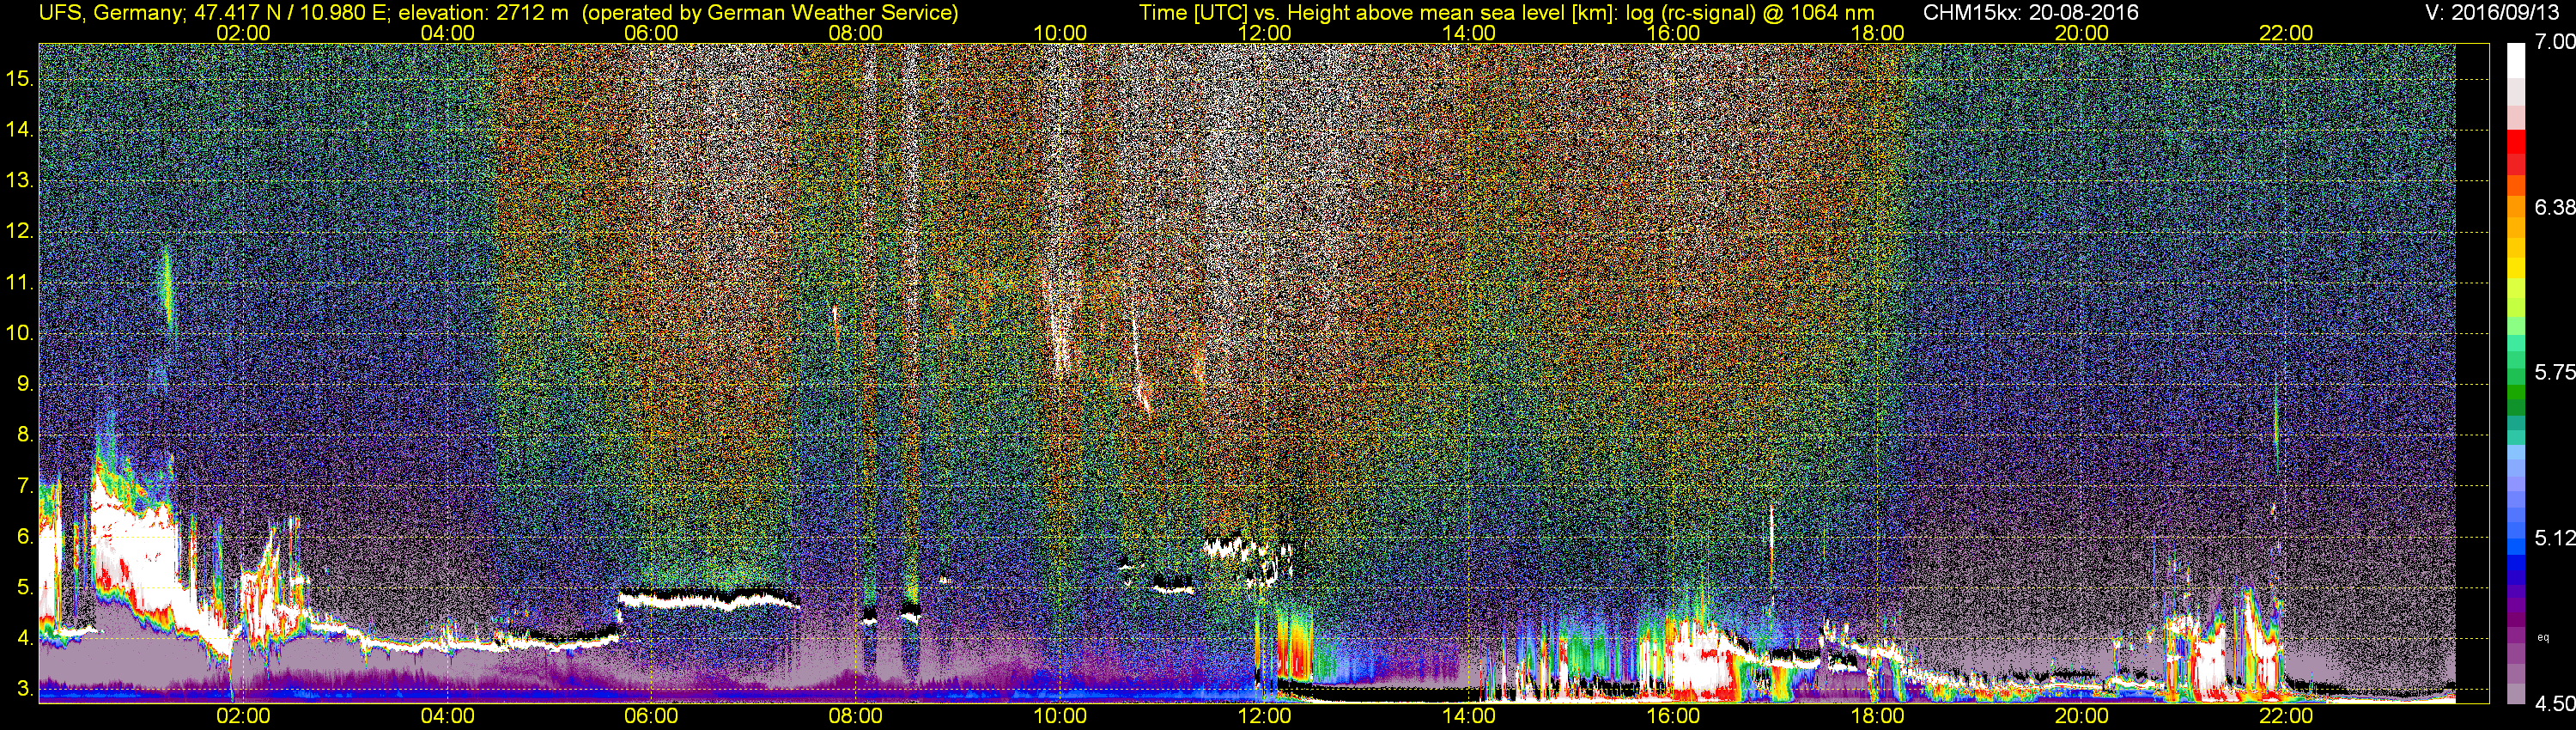Click the 20:00 label on the bottom time axis
Viewport: 2576px width, 730px height.
(x=2082, y=716)
